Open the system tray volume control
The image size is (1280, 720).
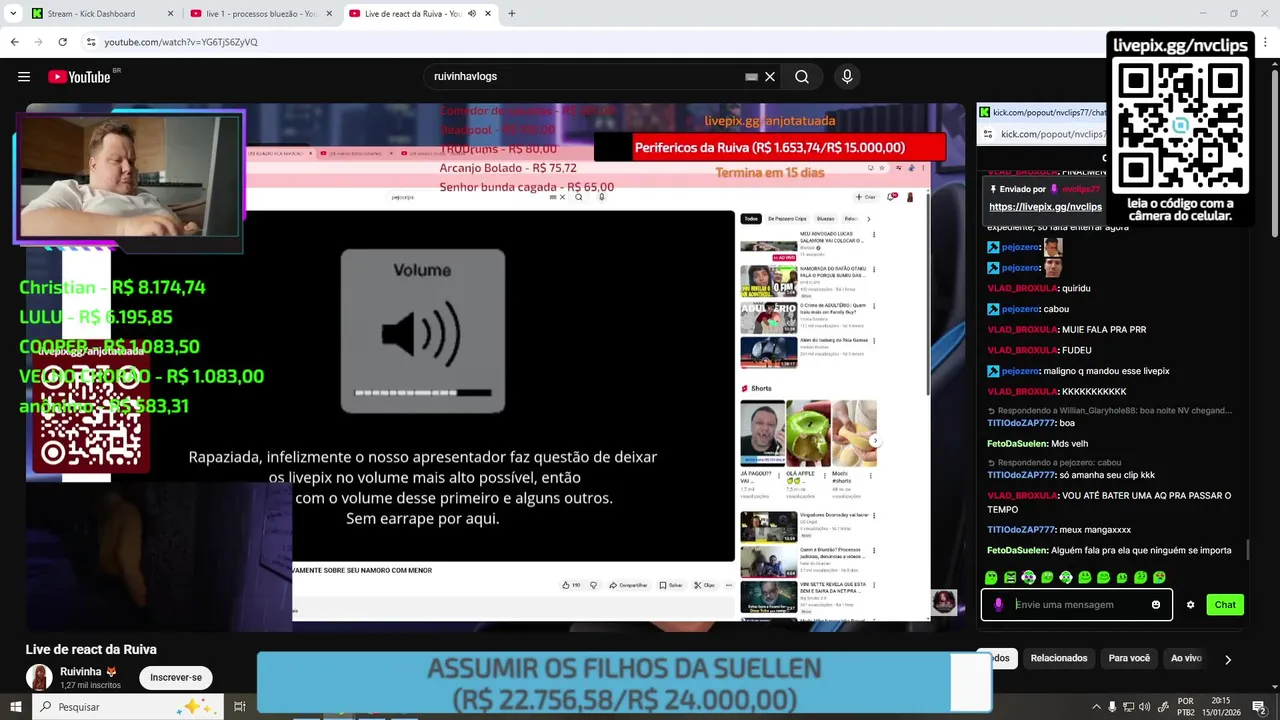[1146, 707]
